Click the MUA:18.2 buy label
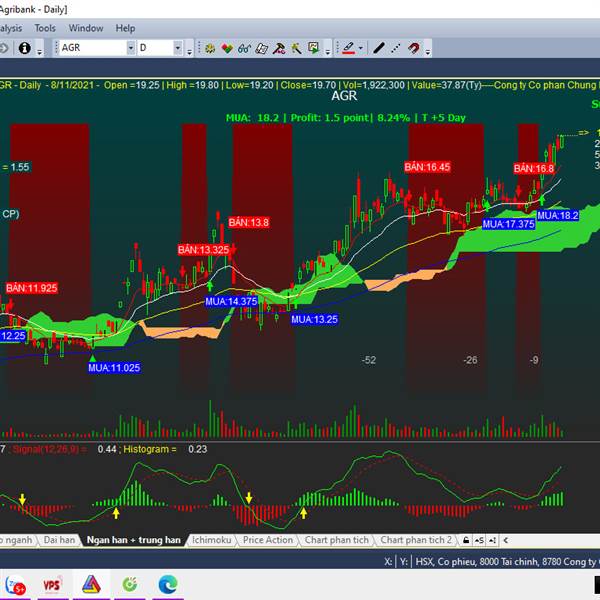Image resolution: width=600 pixels, height=600 pixels. (558, 215)
